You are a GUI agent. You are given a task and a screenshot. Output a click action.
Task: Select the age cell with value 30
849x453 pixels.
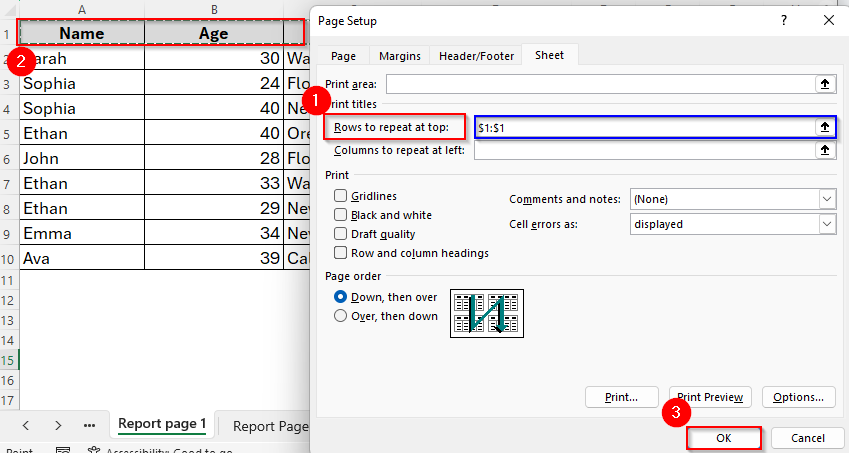tap(214, 58)
